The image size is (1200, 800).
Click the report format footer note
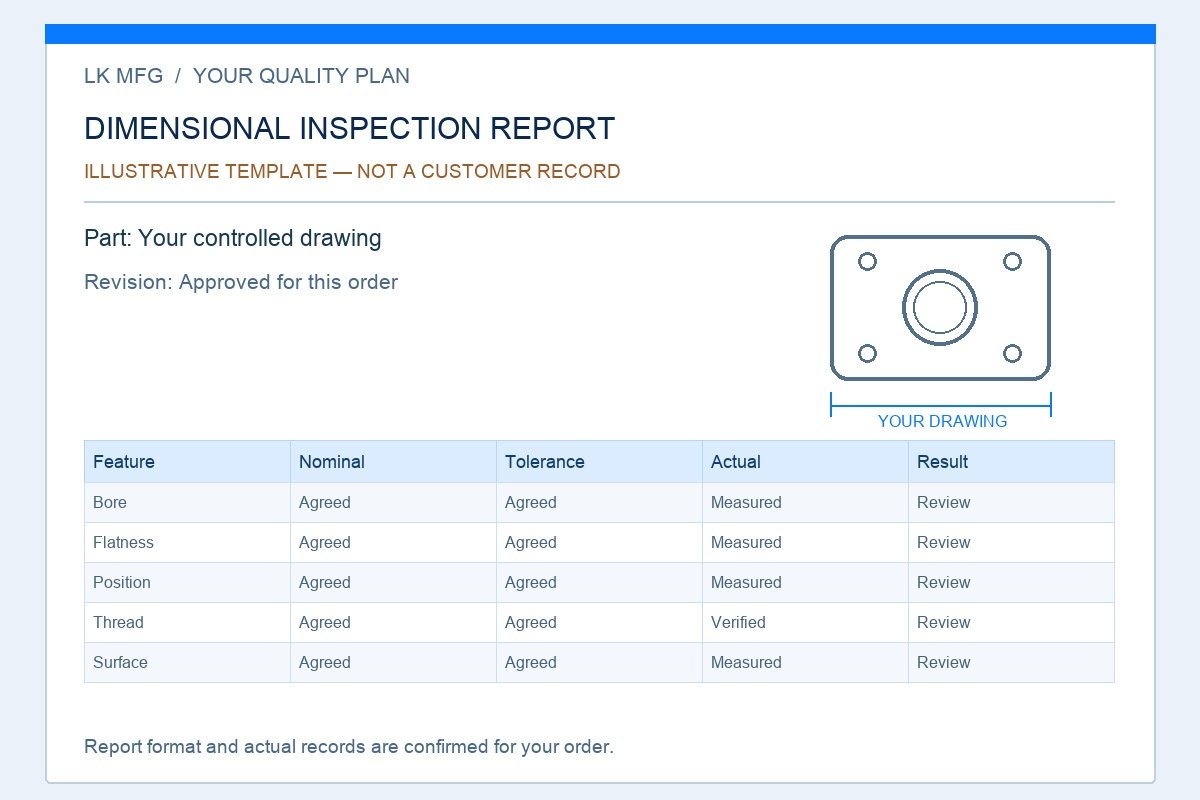349,747
